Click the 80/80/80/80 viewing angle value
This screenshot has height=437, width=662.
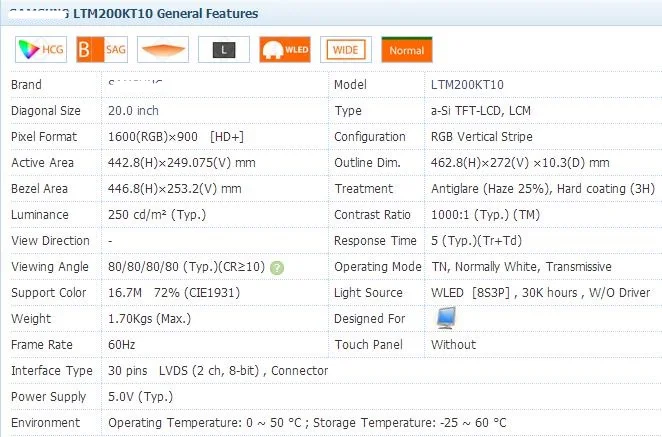pos(187,267)
